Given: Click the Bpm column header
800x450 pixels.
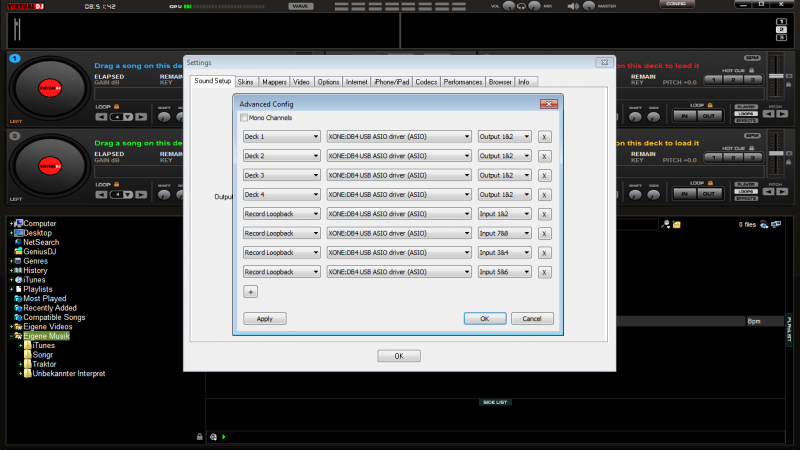Looking at the screenshot, I should tap(764, 321).
